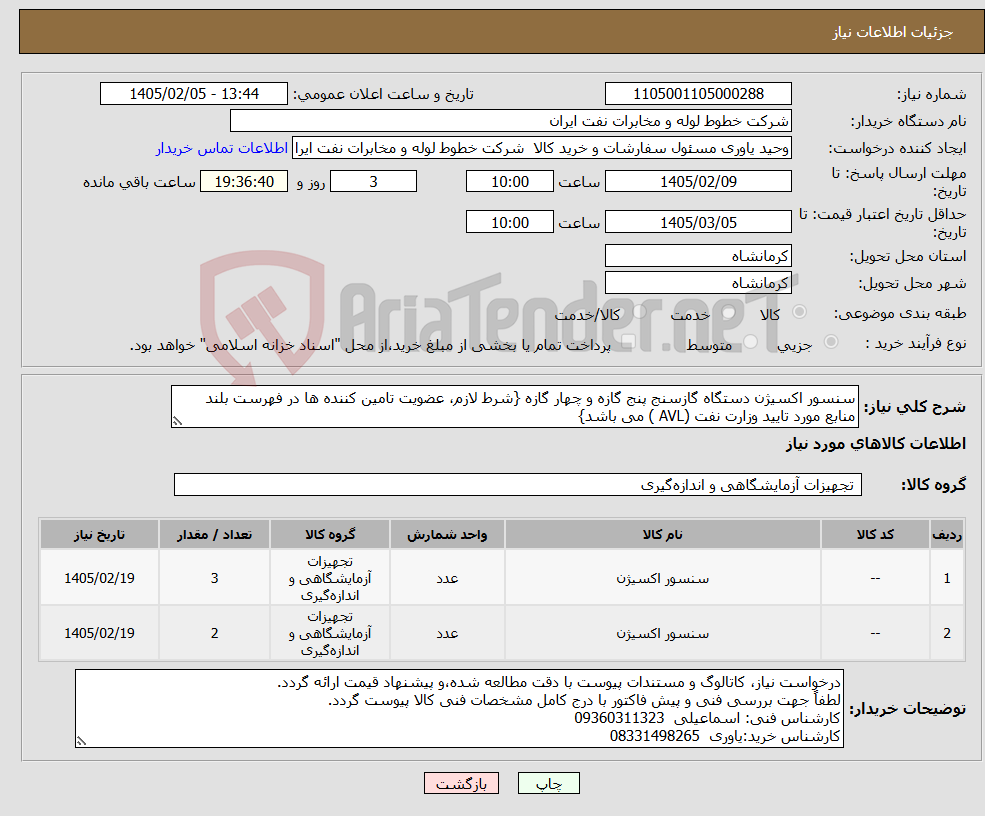Click the row number 2 cell

947,633
